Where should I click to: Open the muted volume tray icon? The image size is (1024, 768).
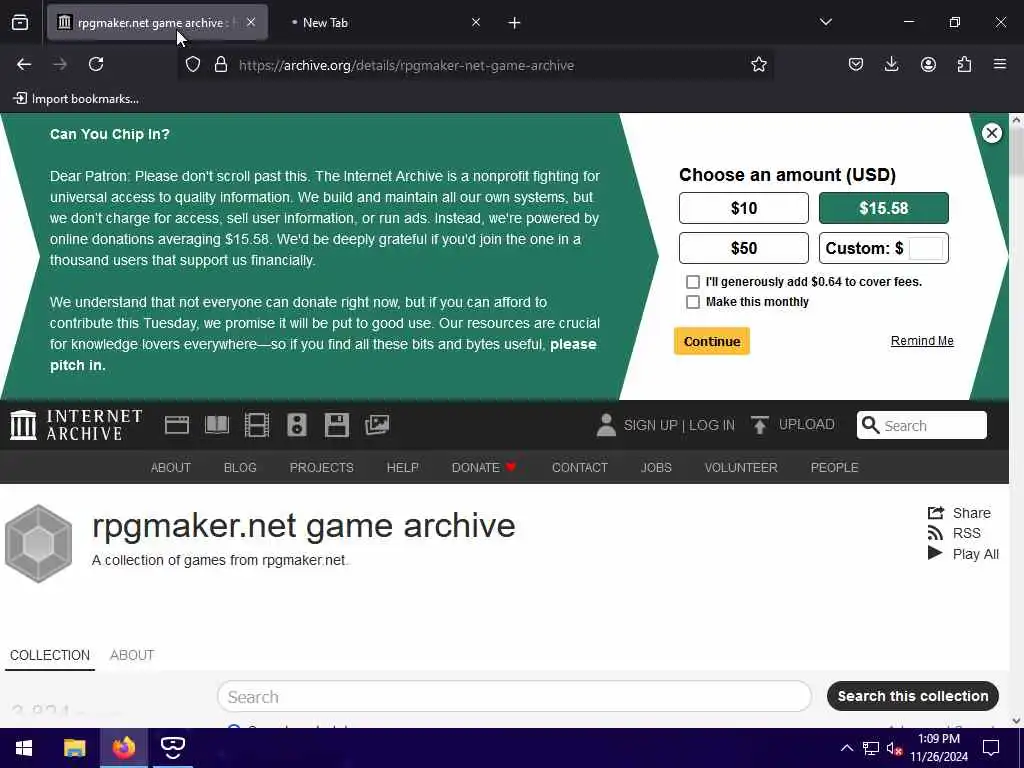tap(894, 748)
